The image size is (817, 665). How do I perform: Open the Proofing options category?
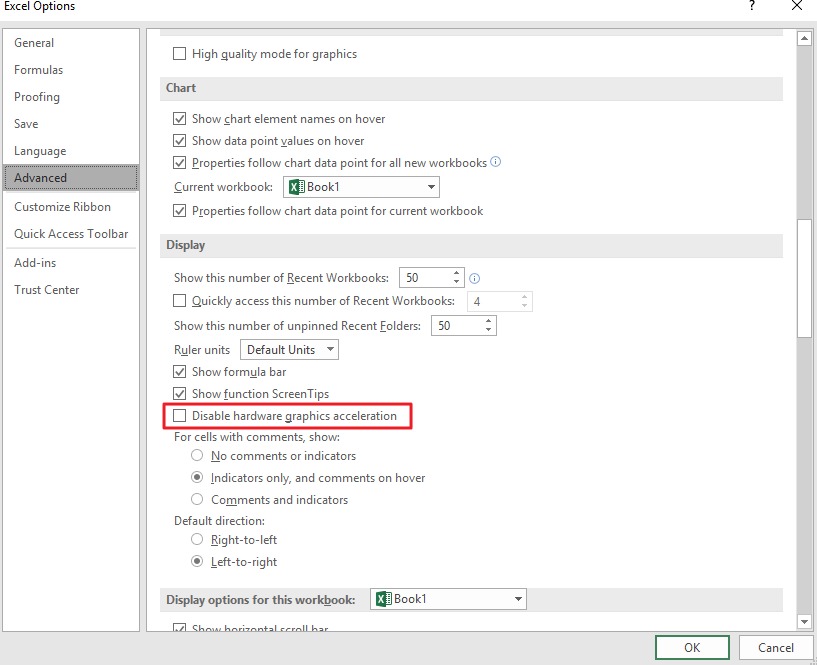(71, 97)
